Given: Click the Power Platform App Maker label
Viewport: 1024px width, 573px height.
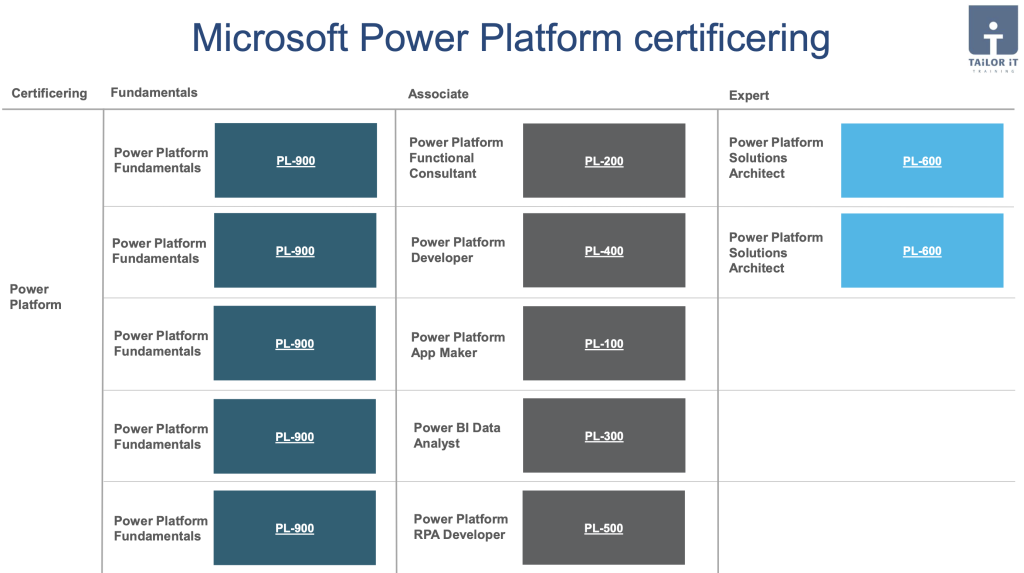Looking at the screenshot, I should click(x=458, y=345).
